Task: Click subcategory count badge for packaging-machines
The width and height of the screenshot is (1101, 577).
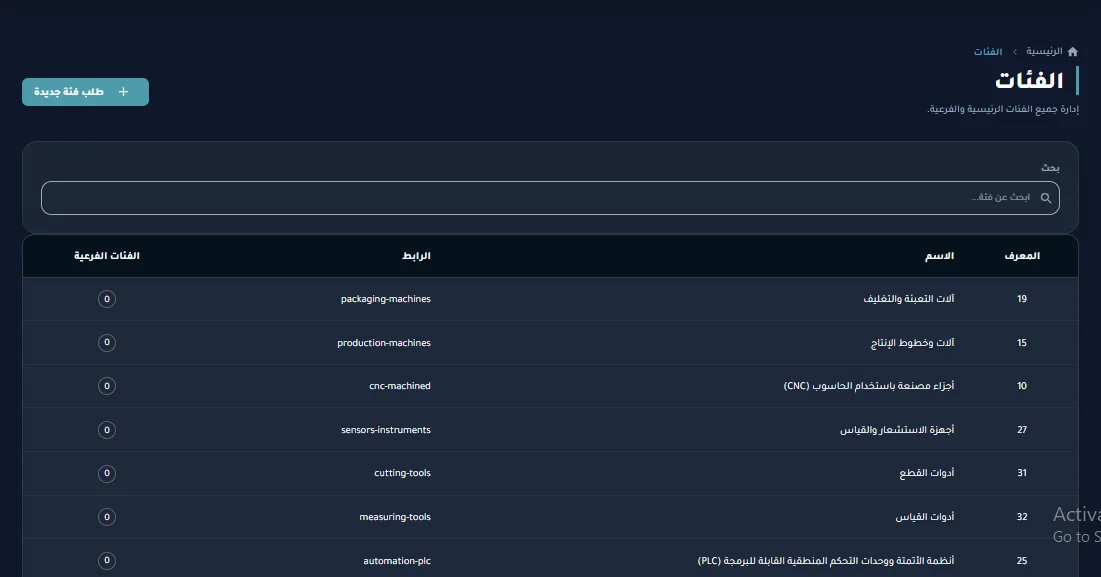Action: (x=107, y=299)
